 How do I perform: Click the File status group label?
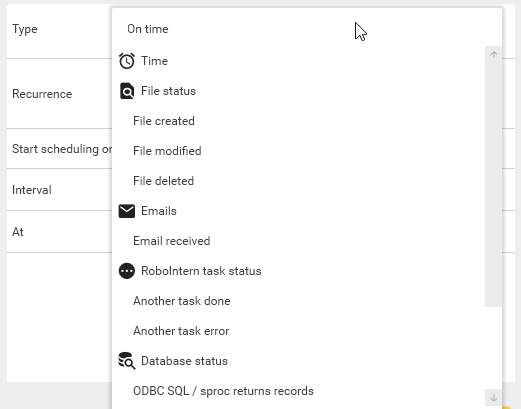[x=168, y=91]
